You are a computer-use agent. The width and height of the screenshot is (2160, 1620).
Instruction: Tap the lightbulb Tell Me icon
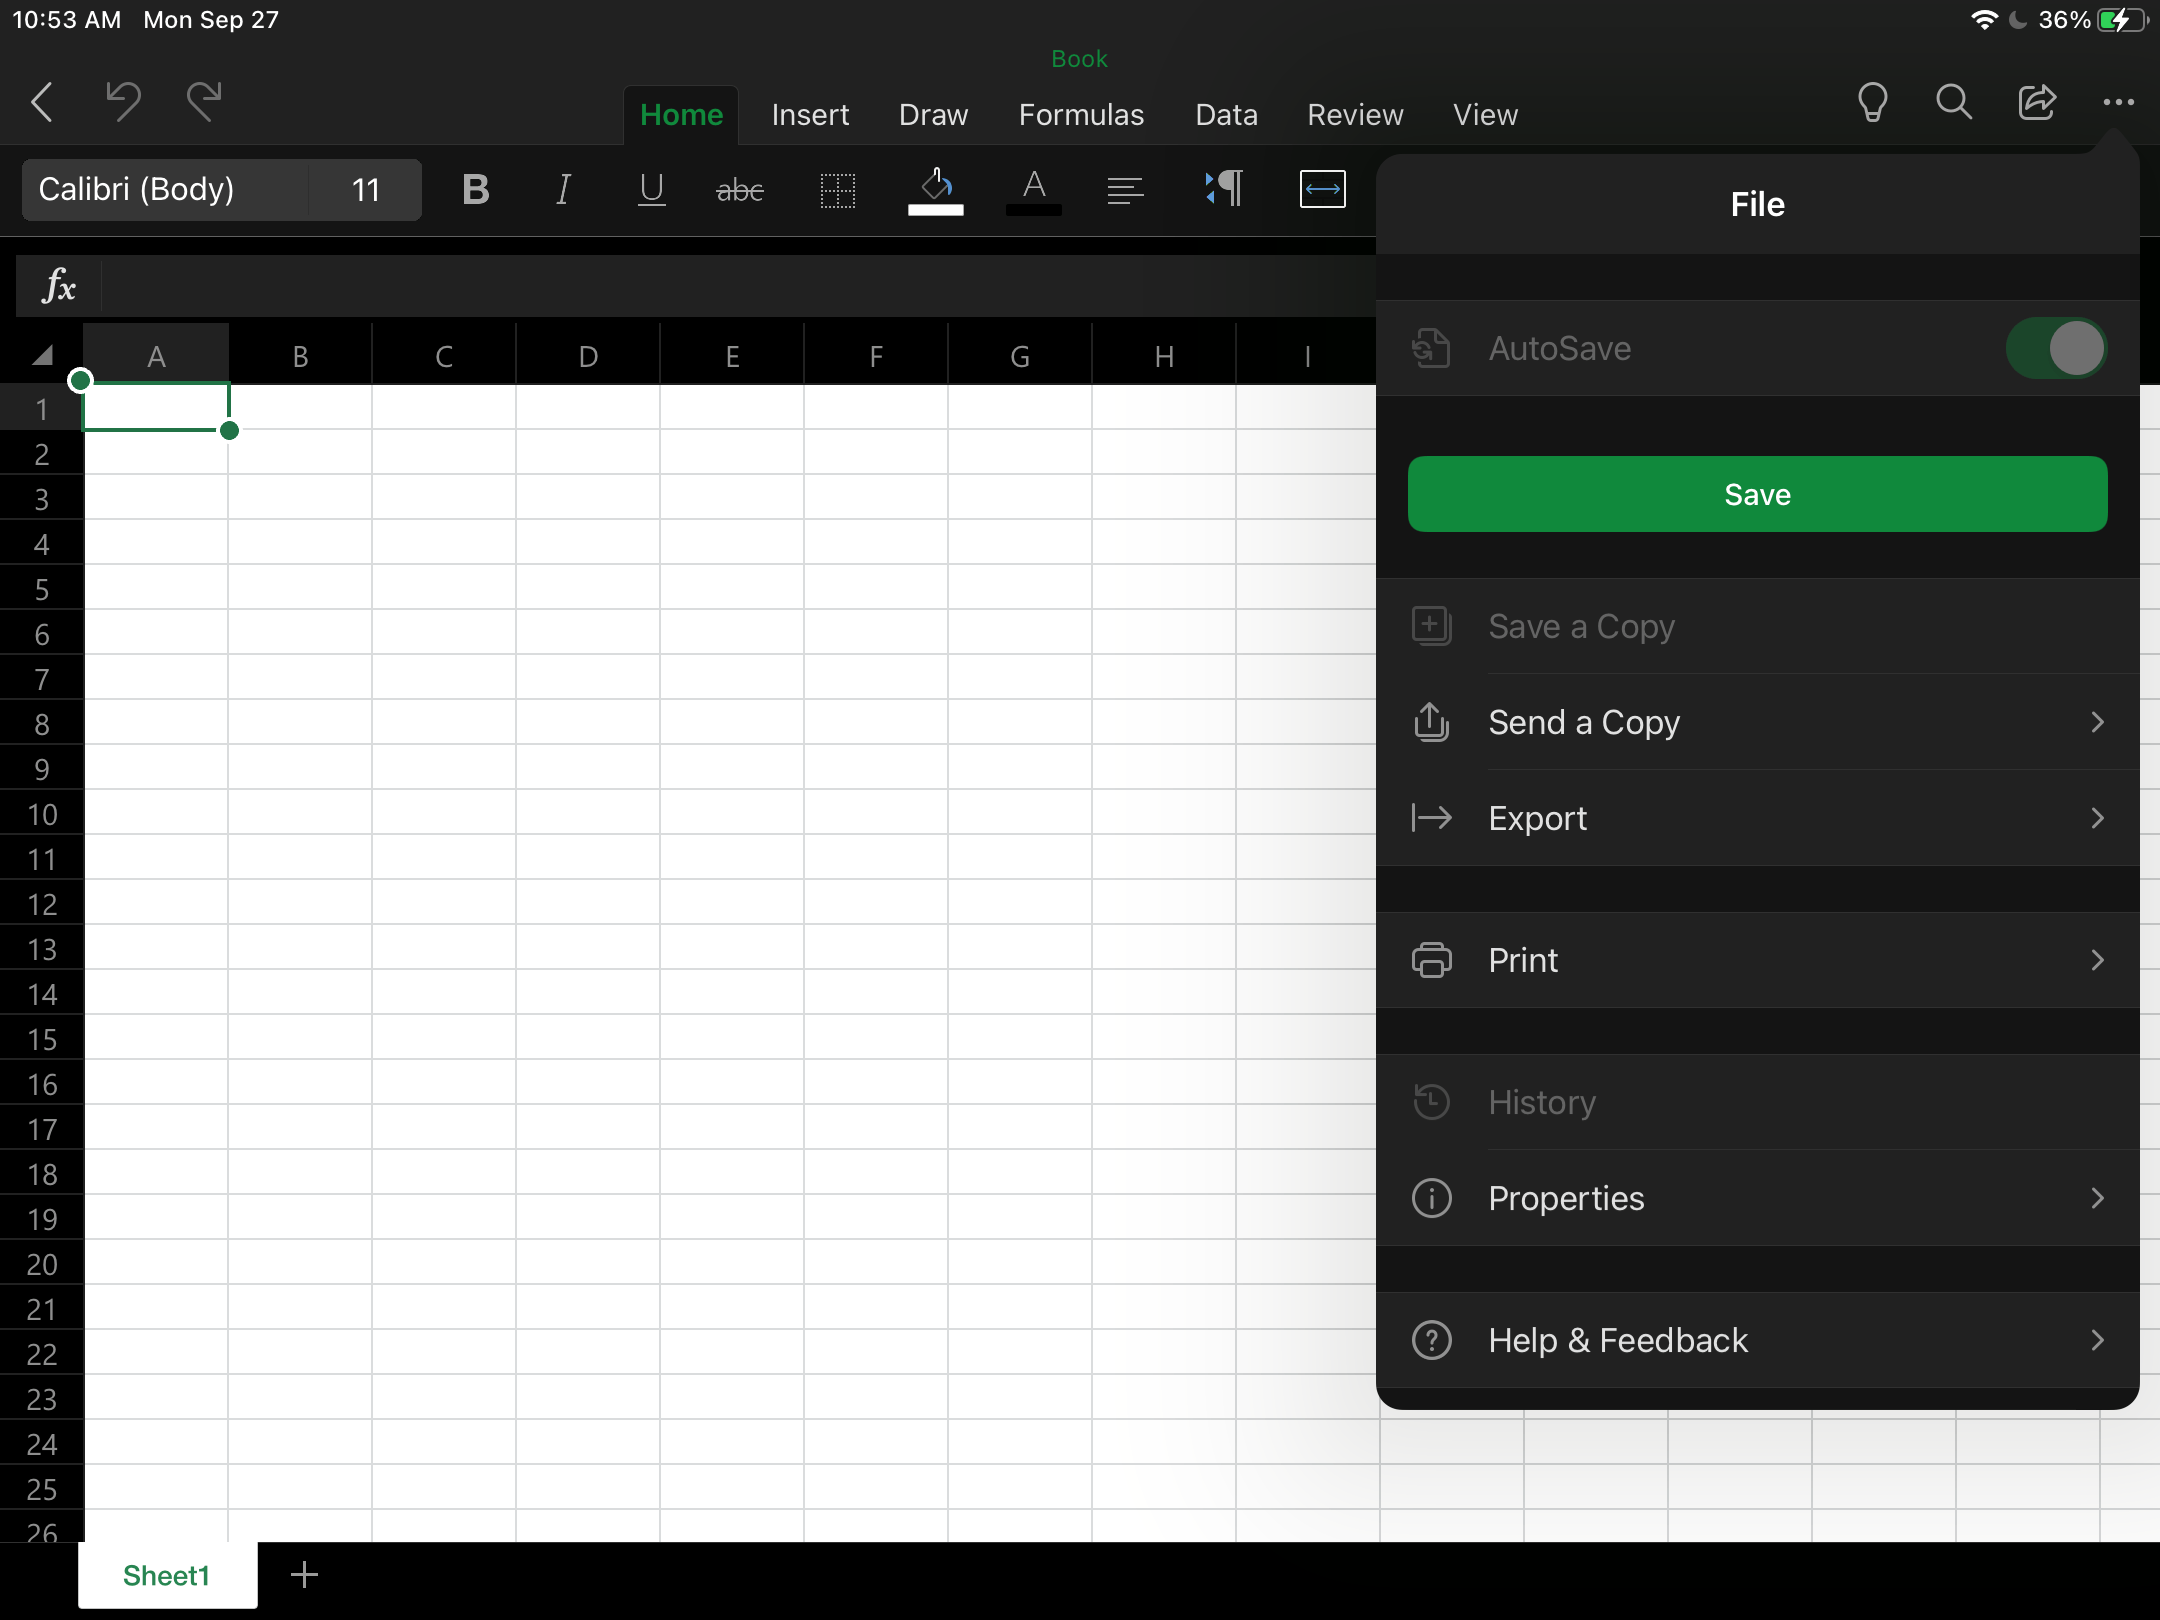(x=1872, y=101)
